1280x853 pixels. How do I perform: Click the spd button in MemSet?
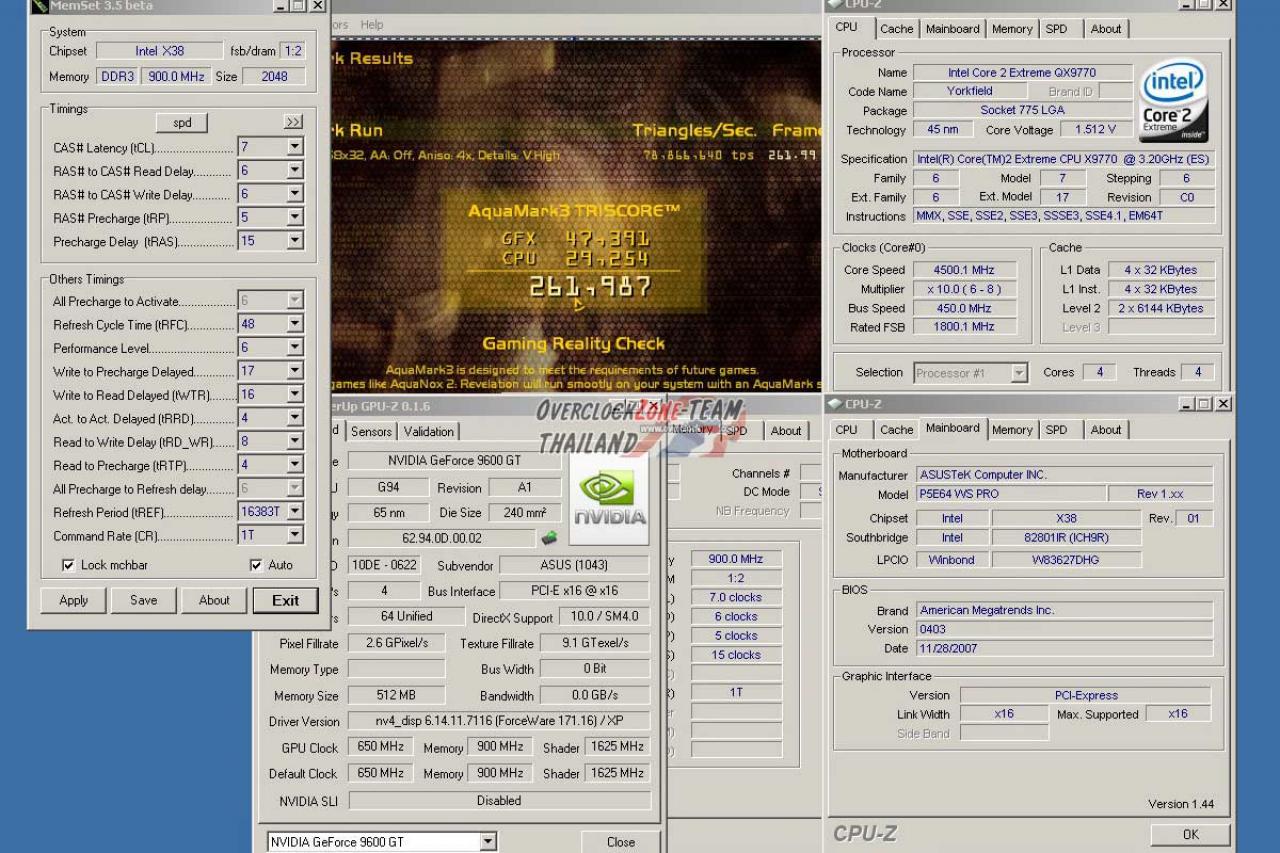point(182,123)
